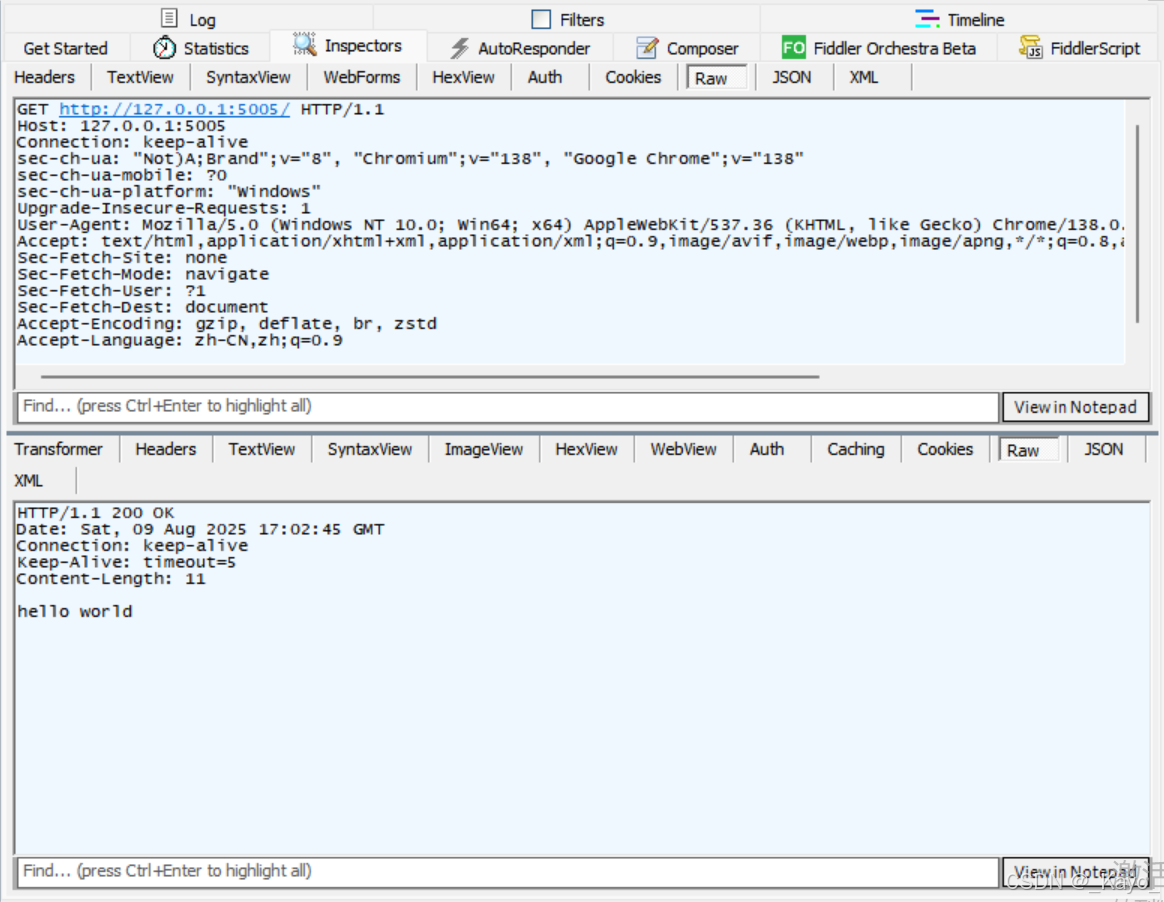Select the request Auth tab
Viewport: 1164px width, 902px height.
[545, 77]
